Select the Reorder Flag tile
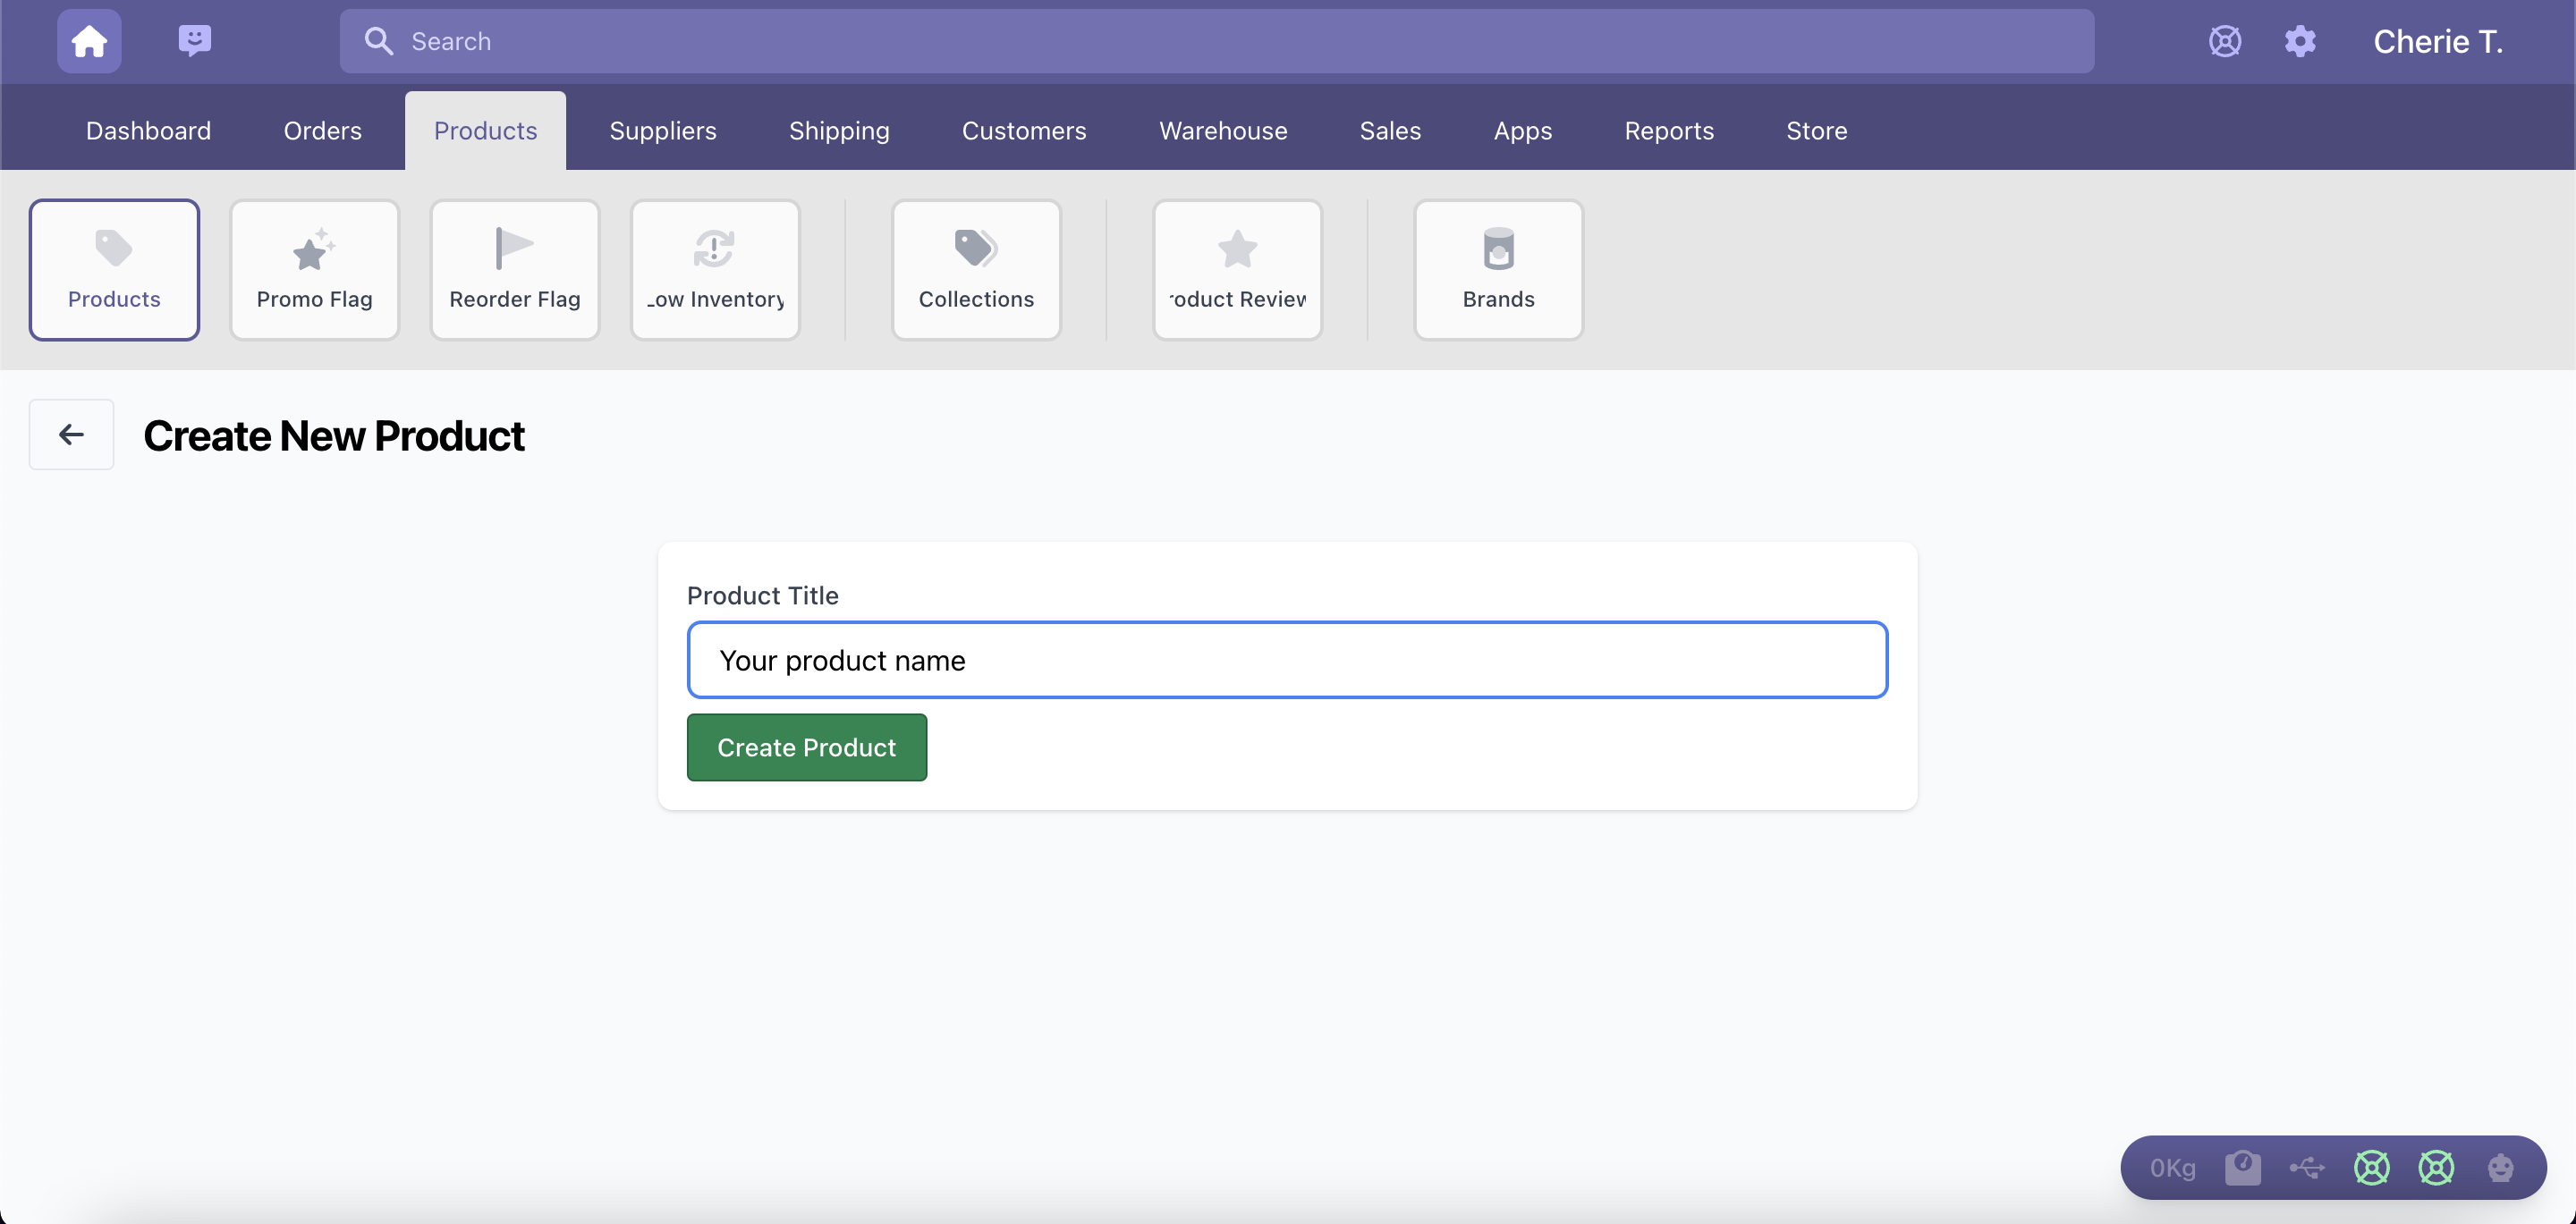 pyautogui.click(x=515, y=270)
